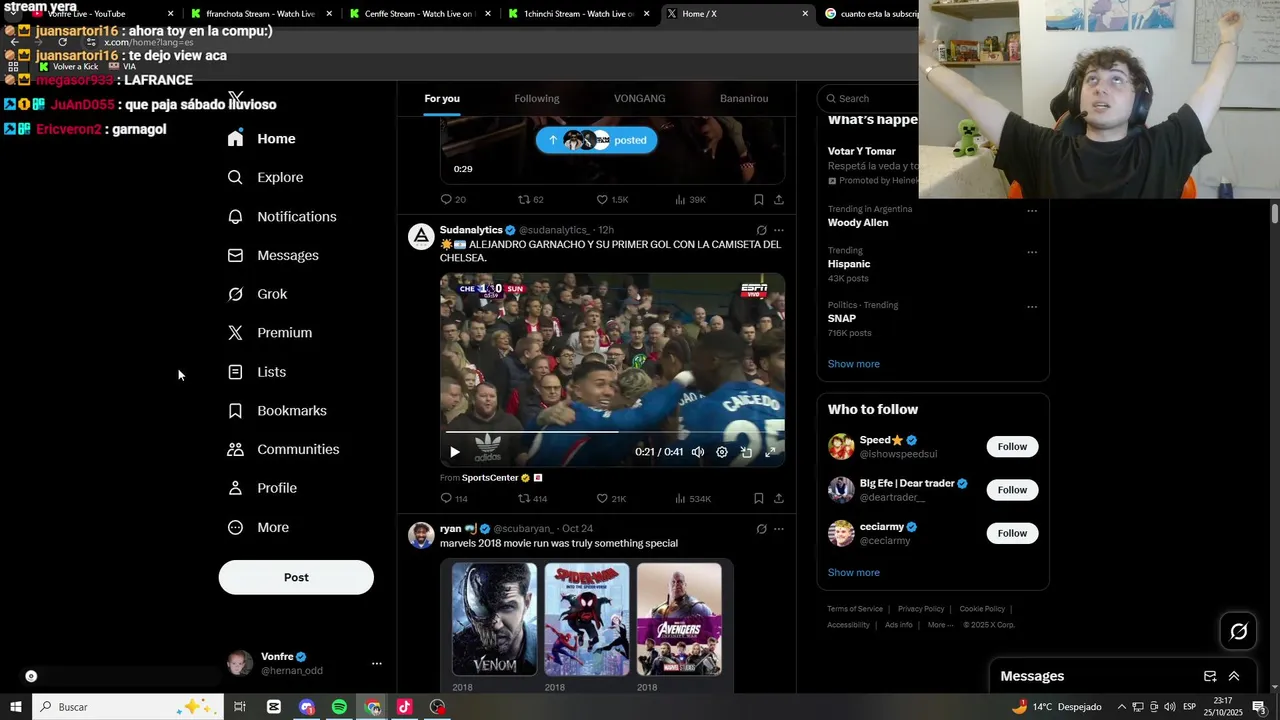1280x720 pixels.
Task: Open TikTok app from the taskbar
Action: pyautogui.click(x=404, y=707)
